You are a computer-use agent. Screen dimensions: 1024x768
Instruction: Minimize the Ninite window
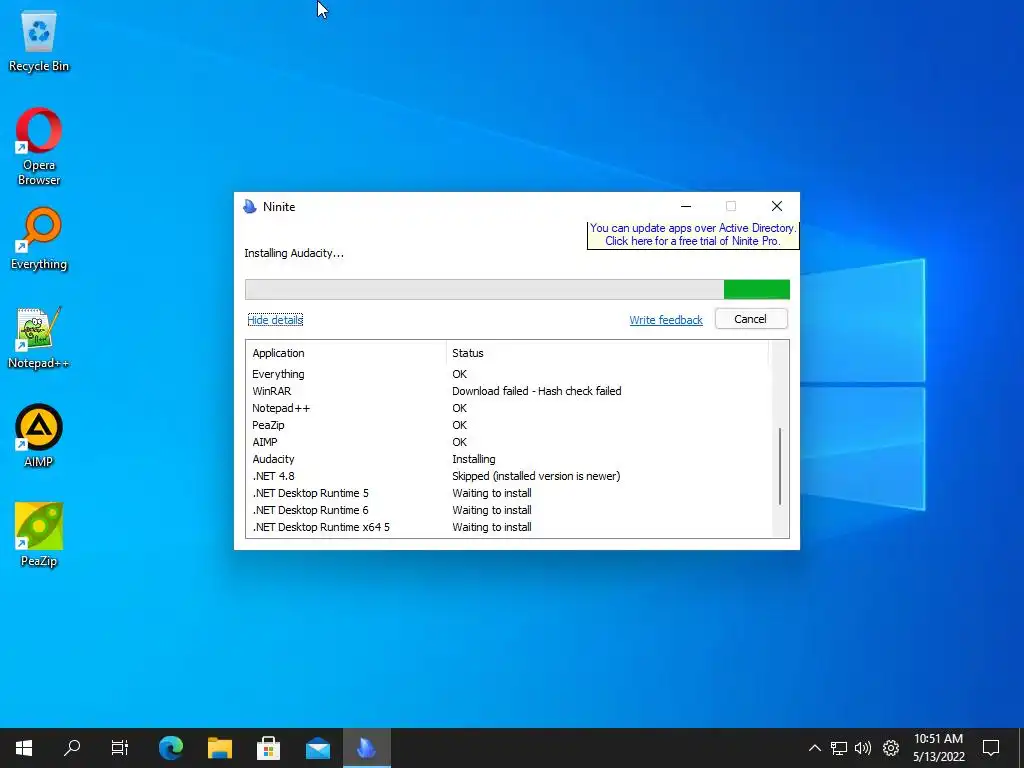click(686, 206)
